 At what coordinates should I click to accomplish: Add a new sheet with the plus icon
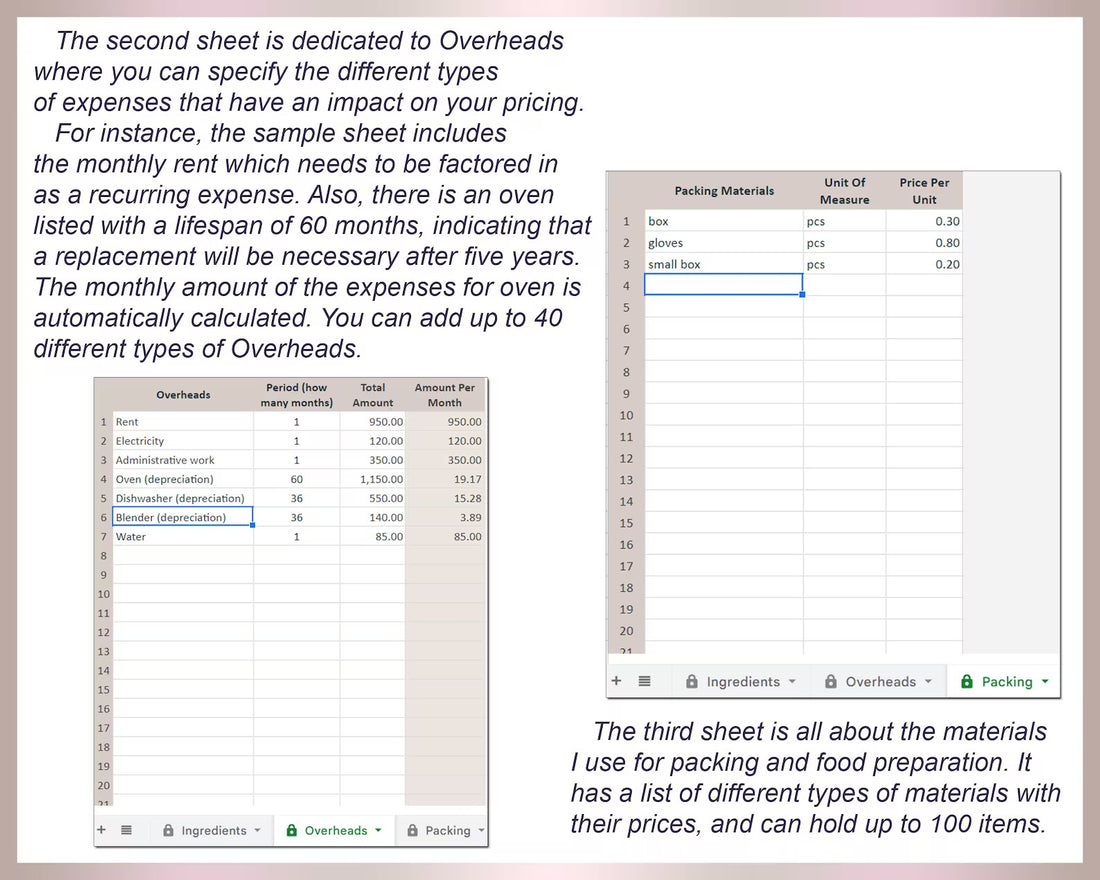pos(101,830)
